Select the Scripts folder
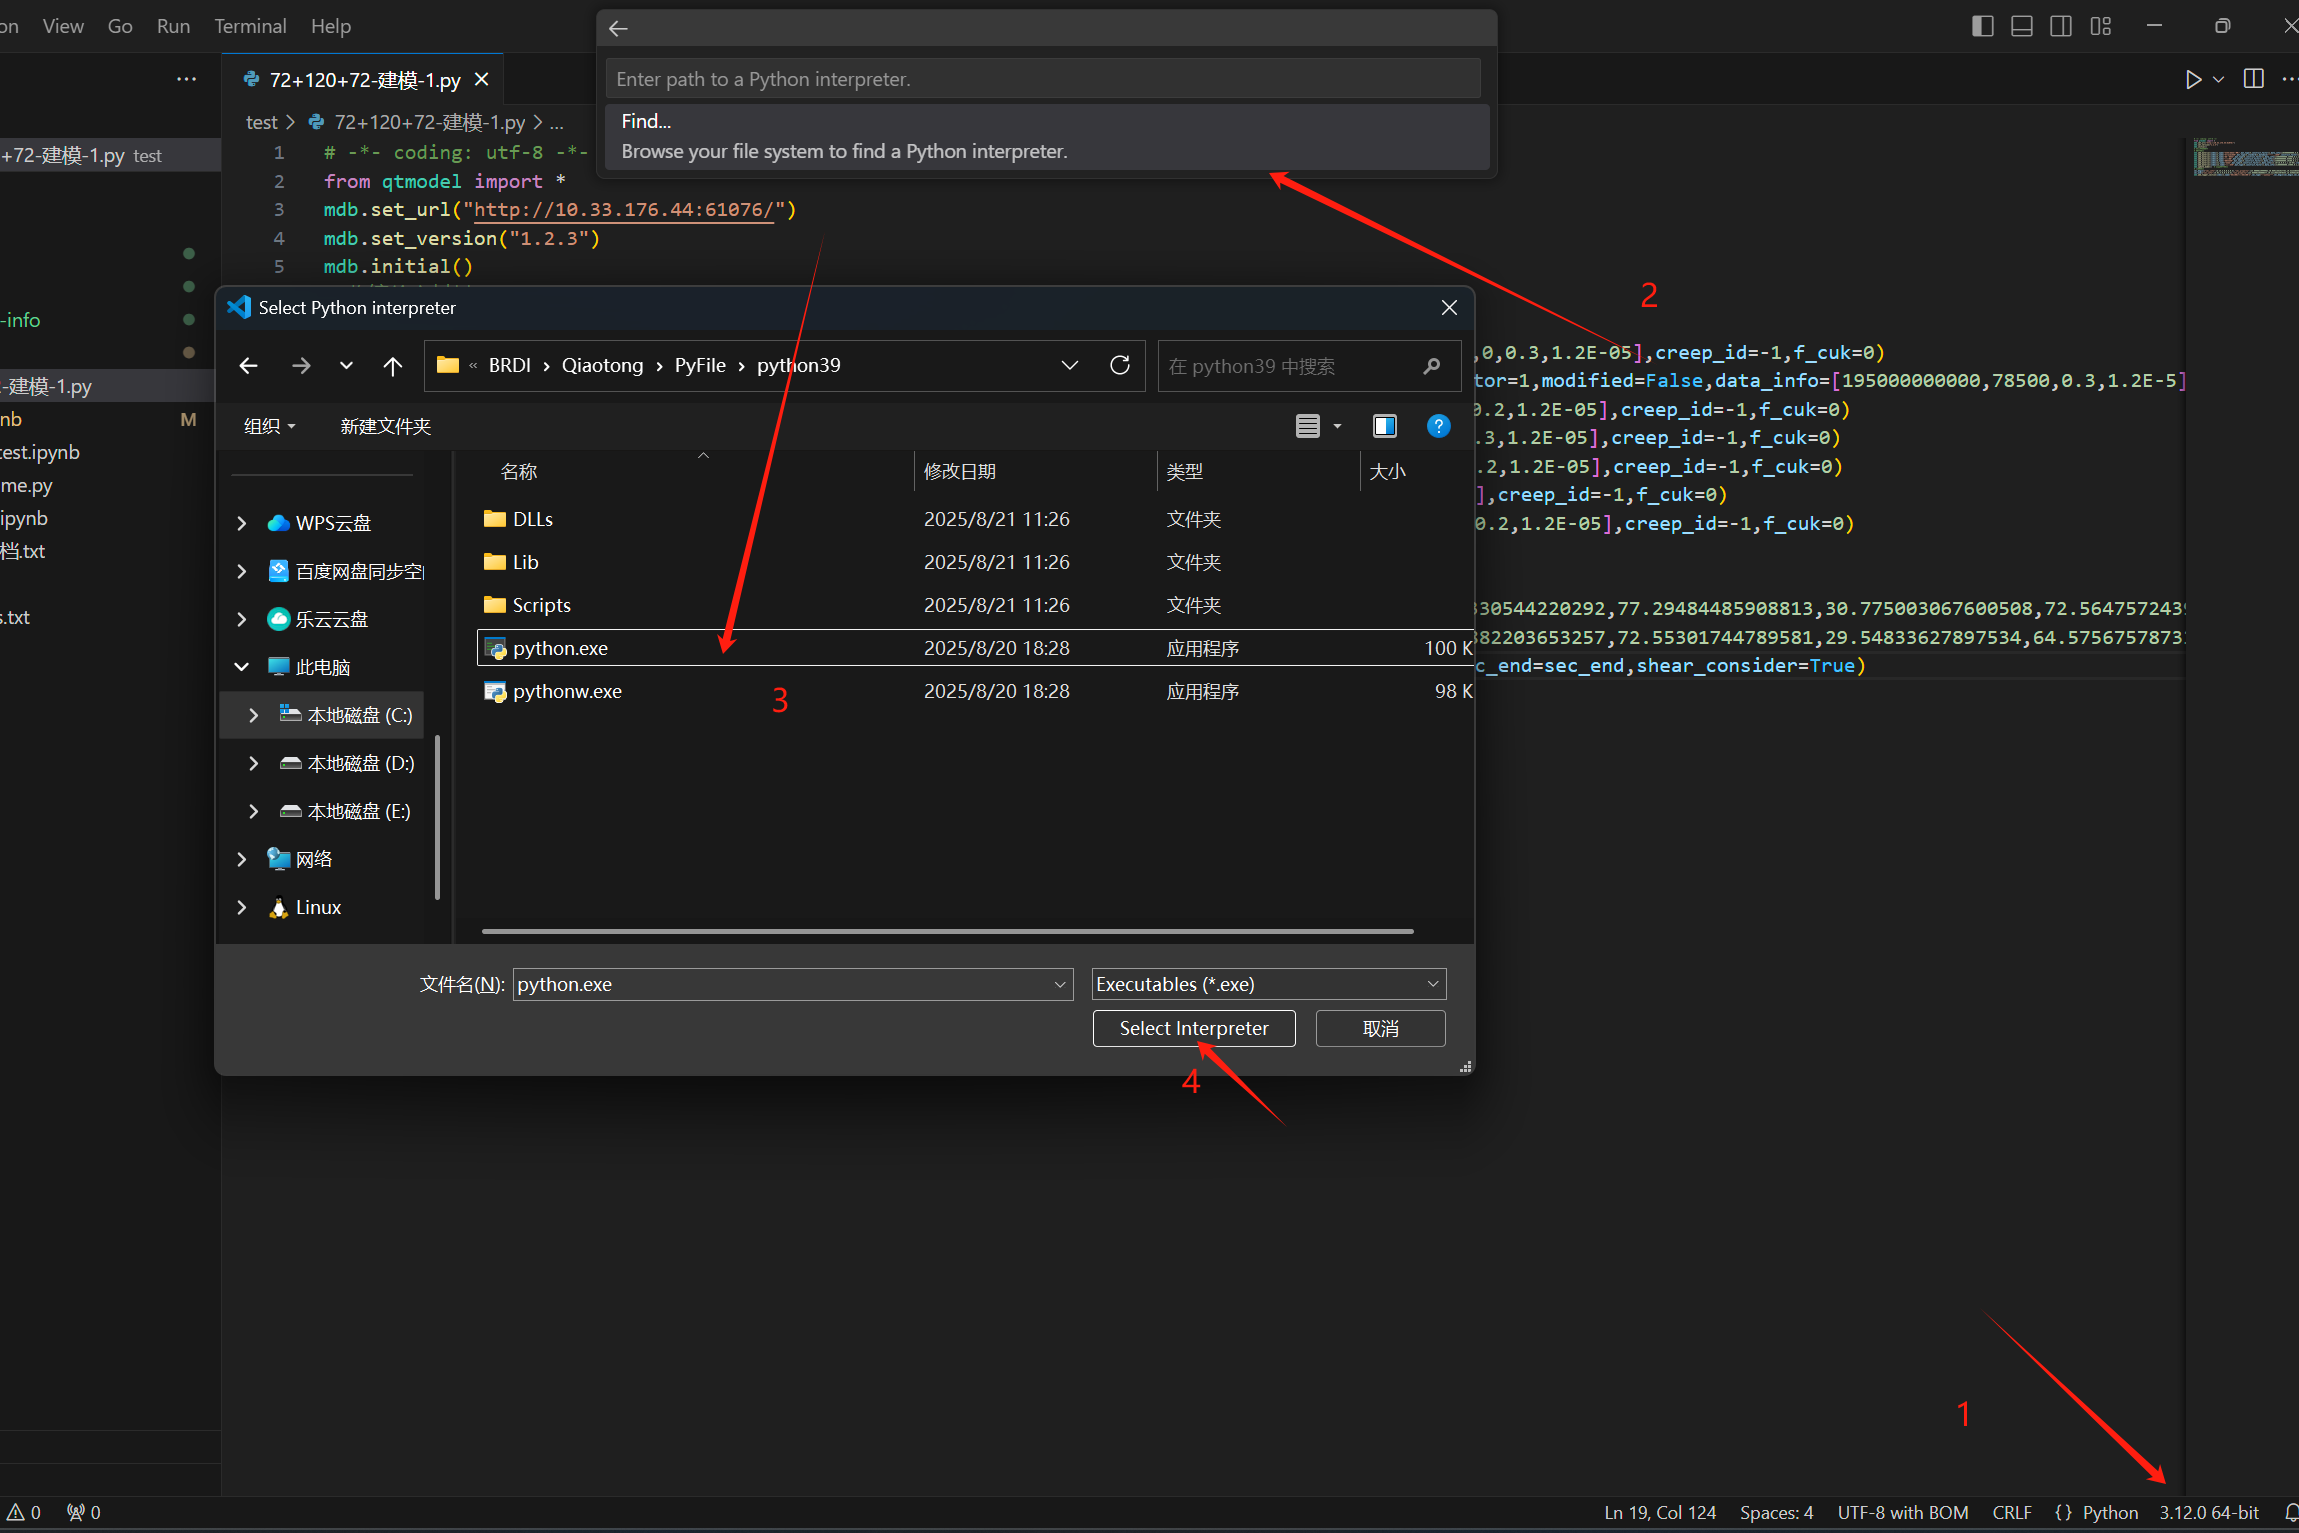This screenshot has width=2299, height=1533. point(527,605)
